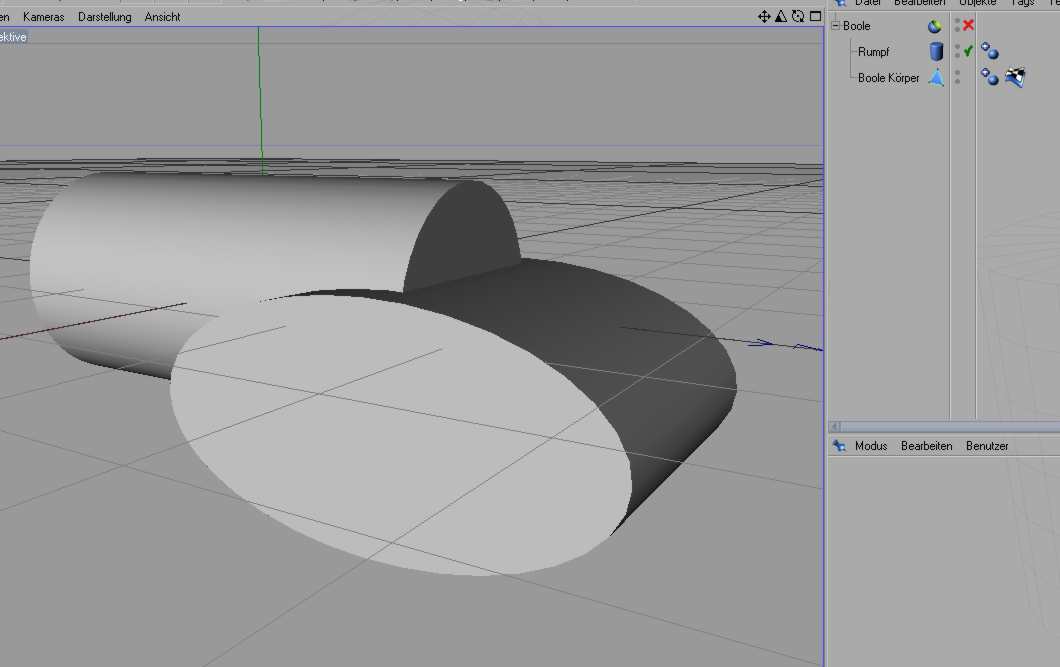Click the Boole object type icon

coord(935,27)
